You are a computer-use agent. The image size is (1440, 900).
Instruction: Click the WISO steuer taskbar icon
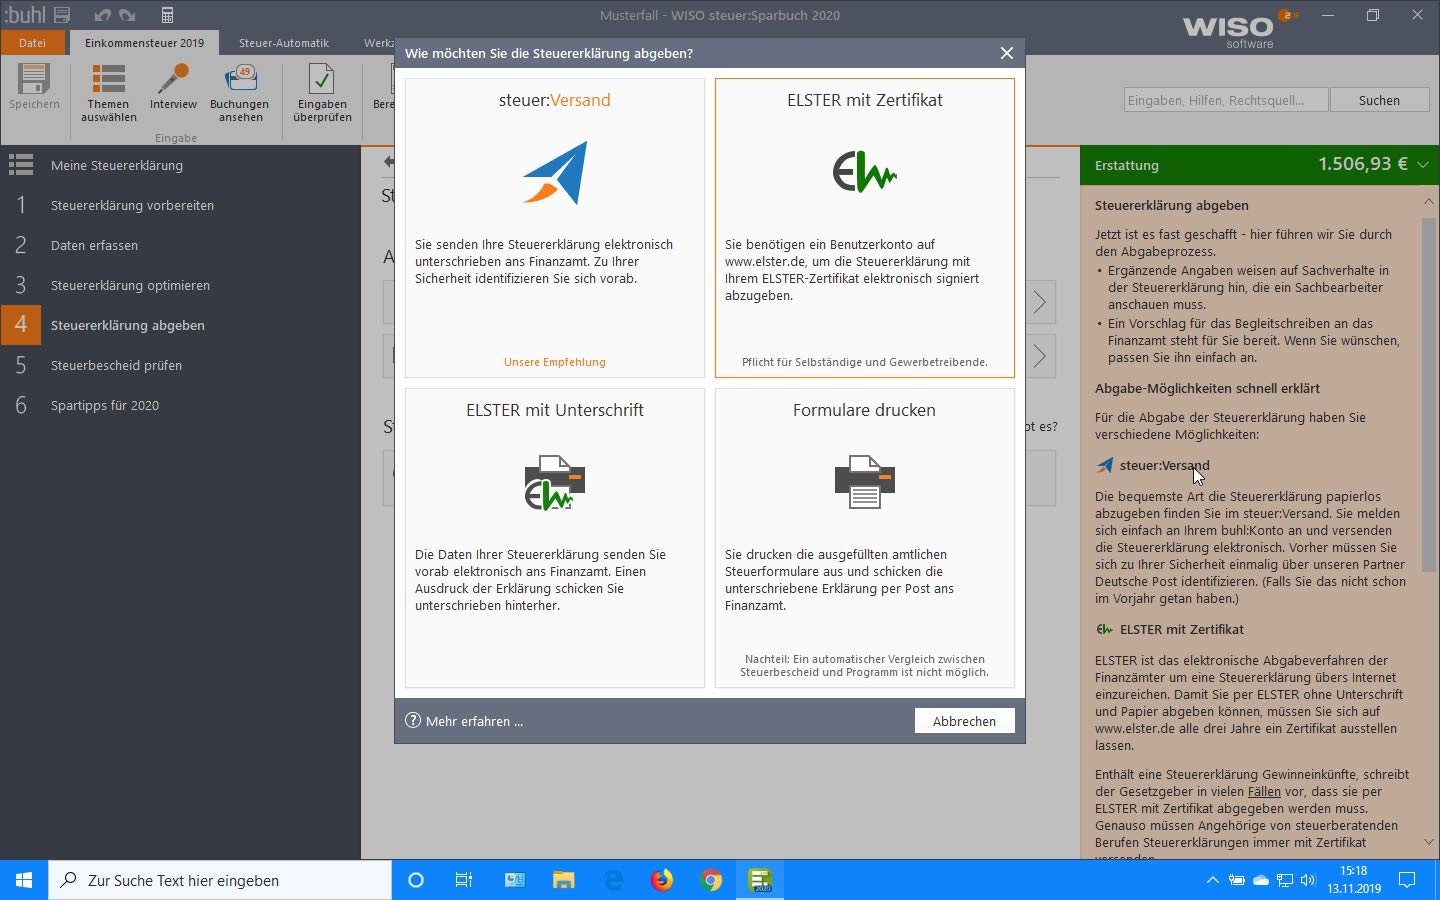coord(760,880)
